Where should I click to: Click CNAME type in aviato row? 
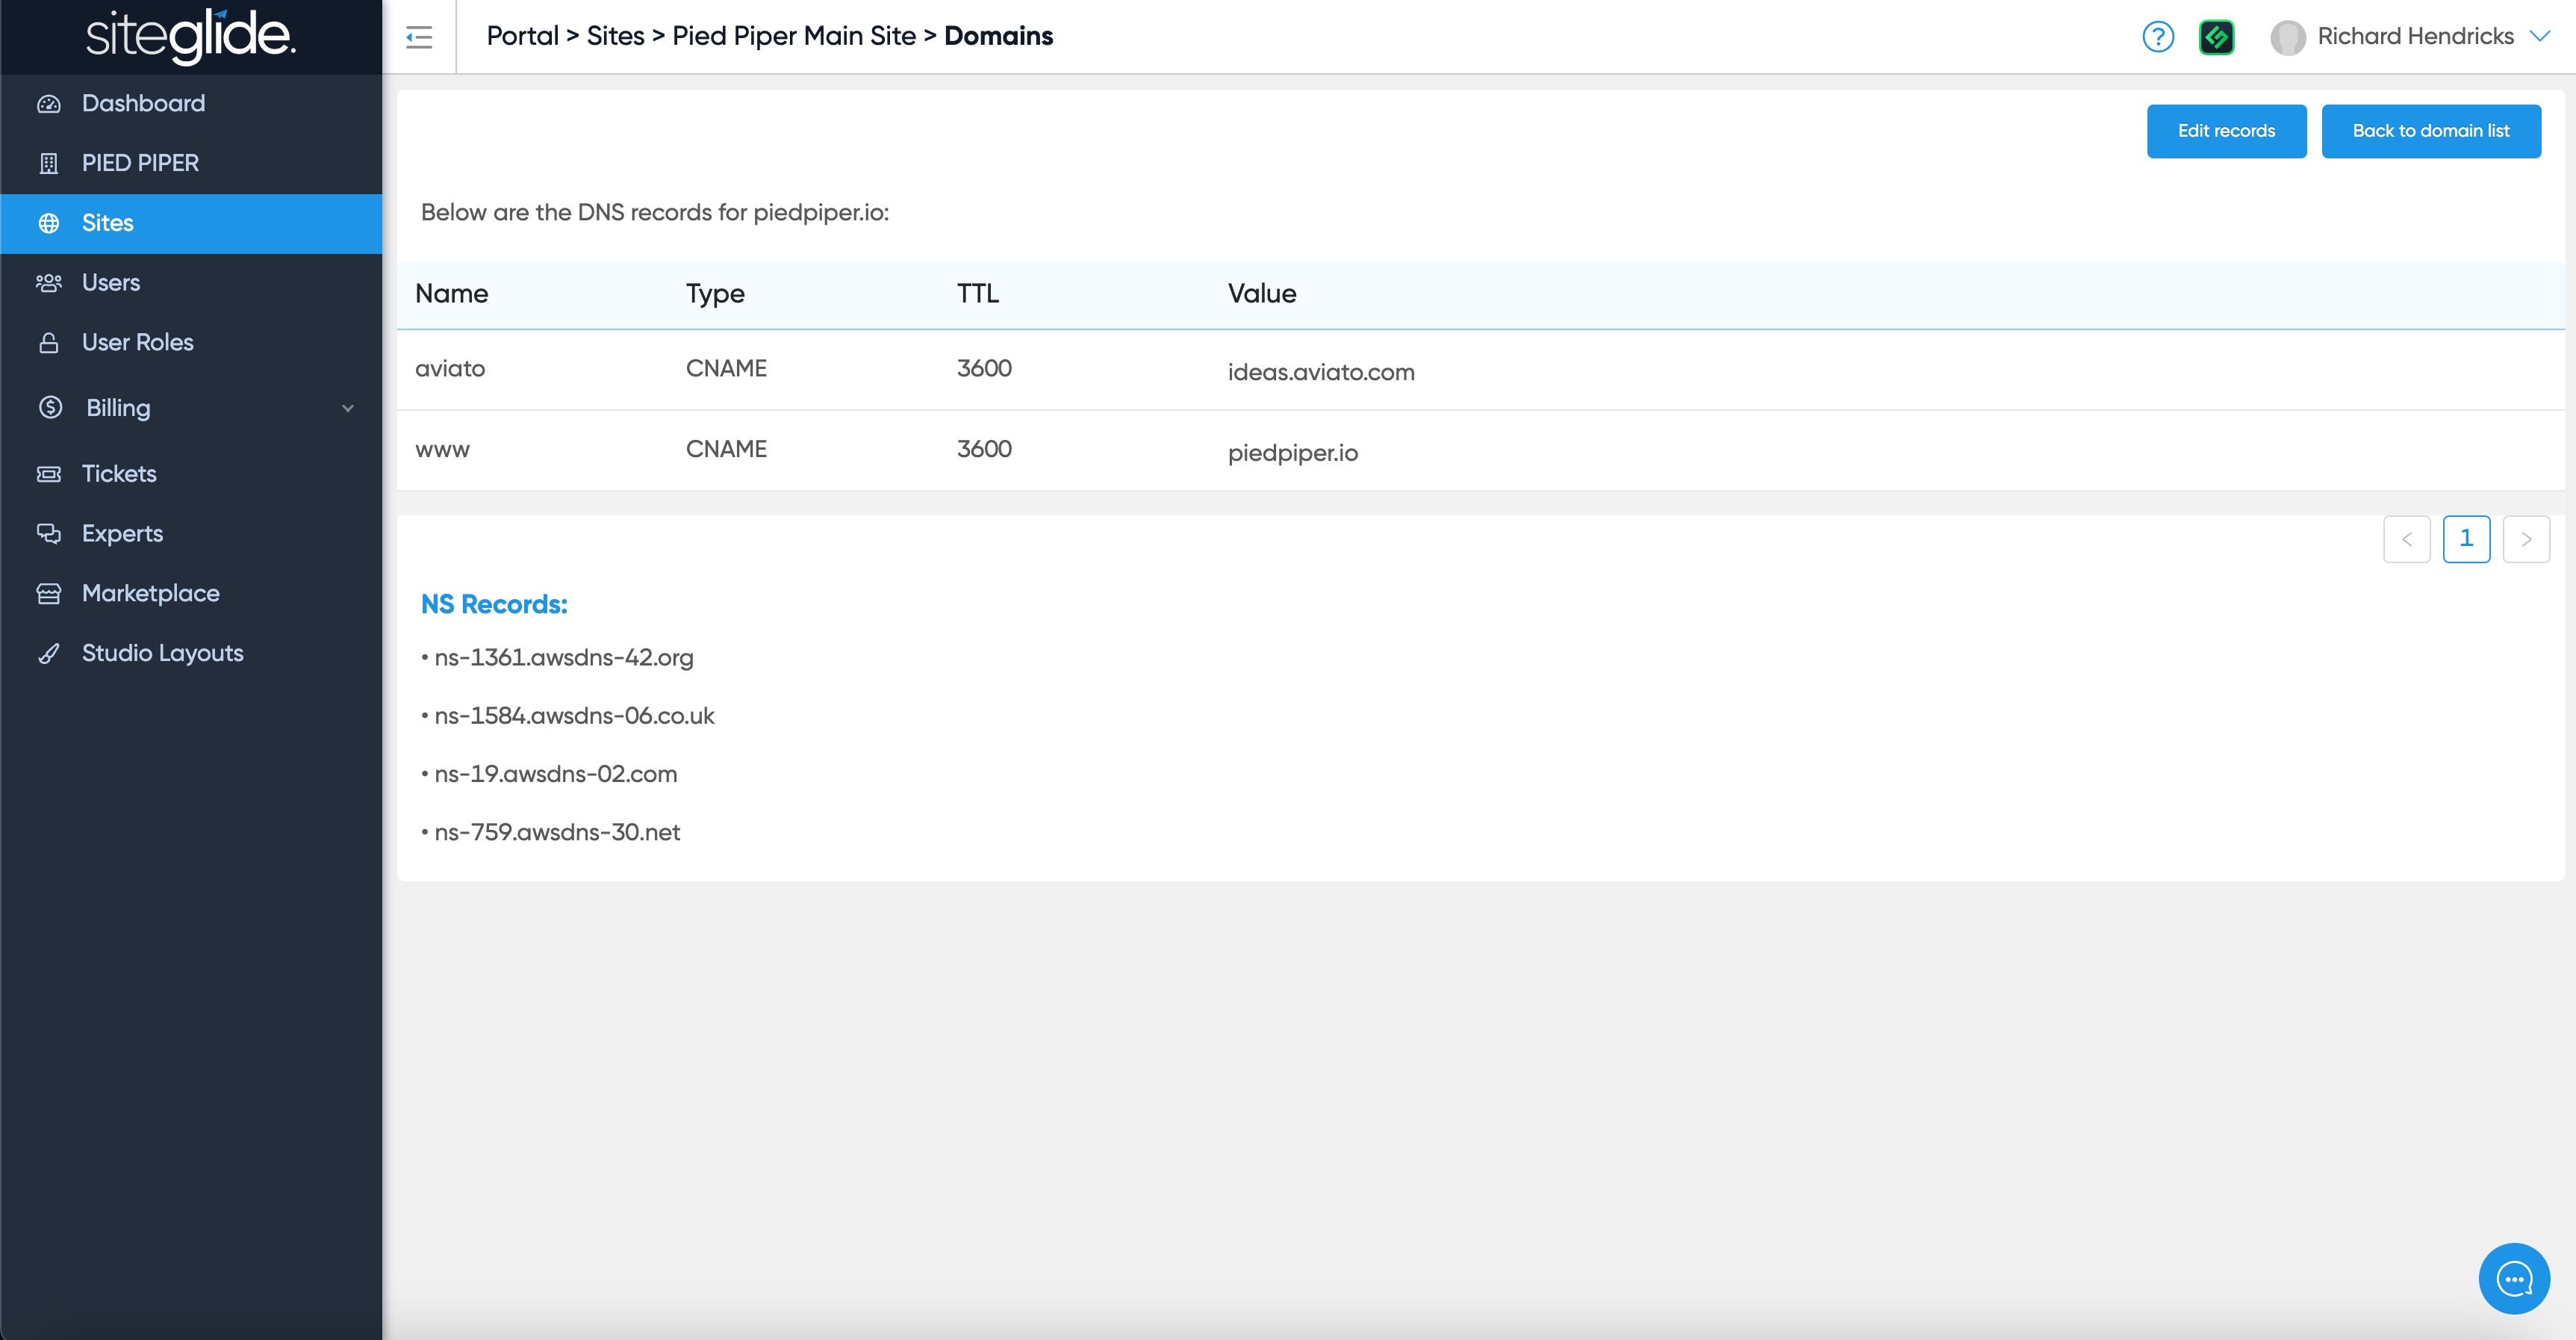click(x=726, y=369)
